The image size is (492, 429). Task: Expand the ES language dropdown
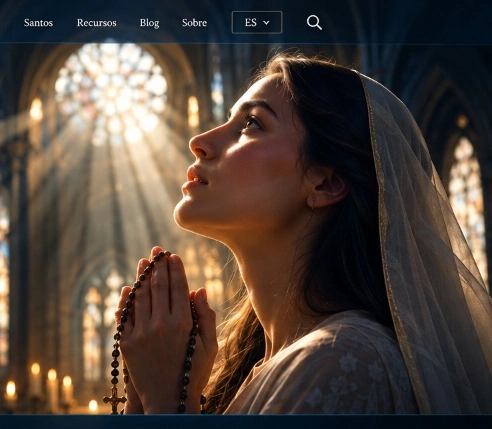tap(257, 22)
